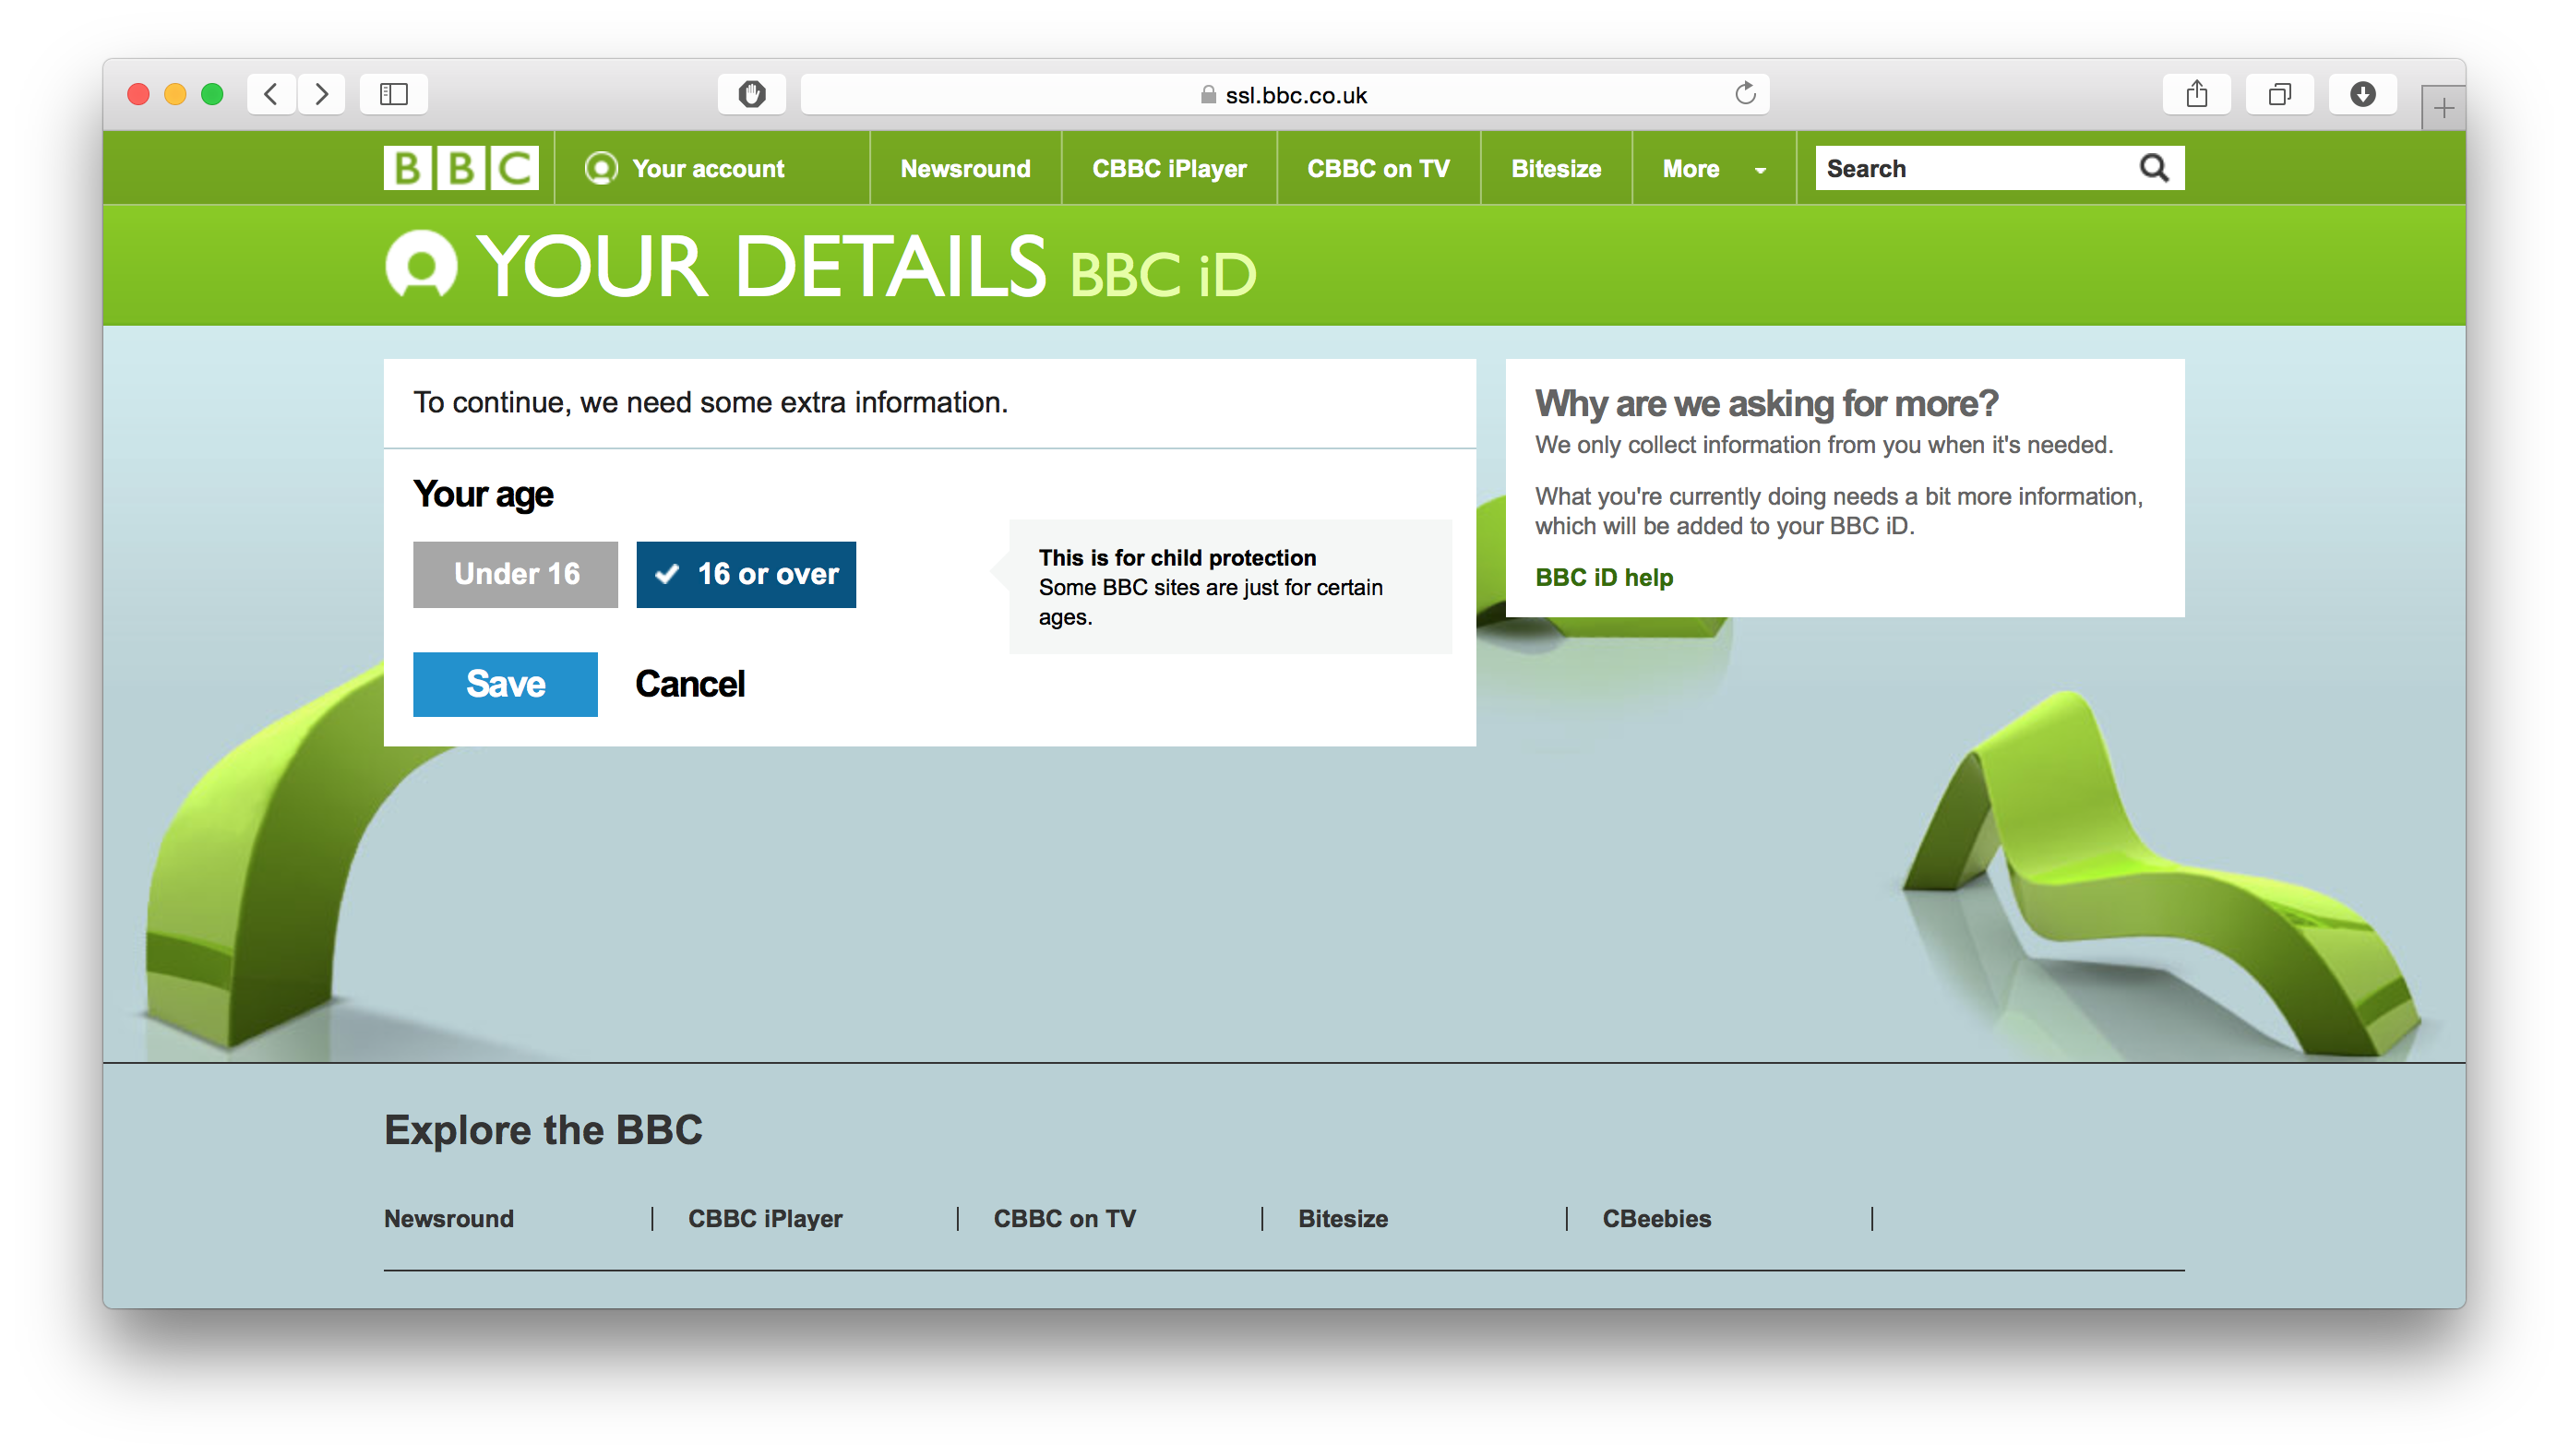Show all tabs overview icon
The height and width of the screenshot is (1456, 2569).
(x=2279, y=94)
